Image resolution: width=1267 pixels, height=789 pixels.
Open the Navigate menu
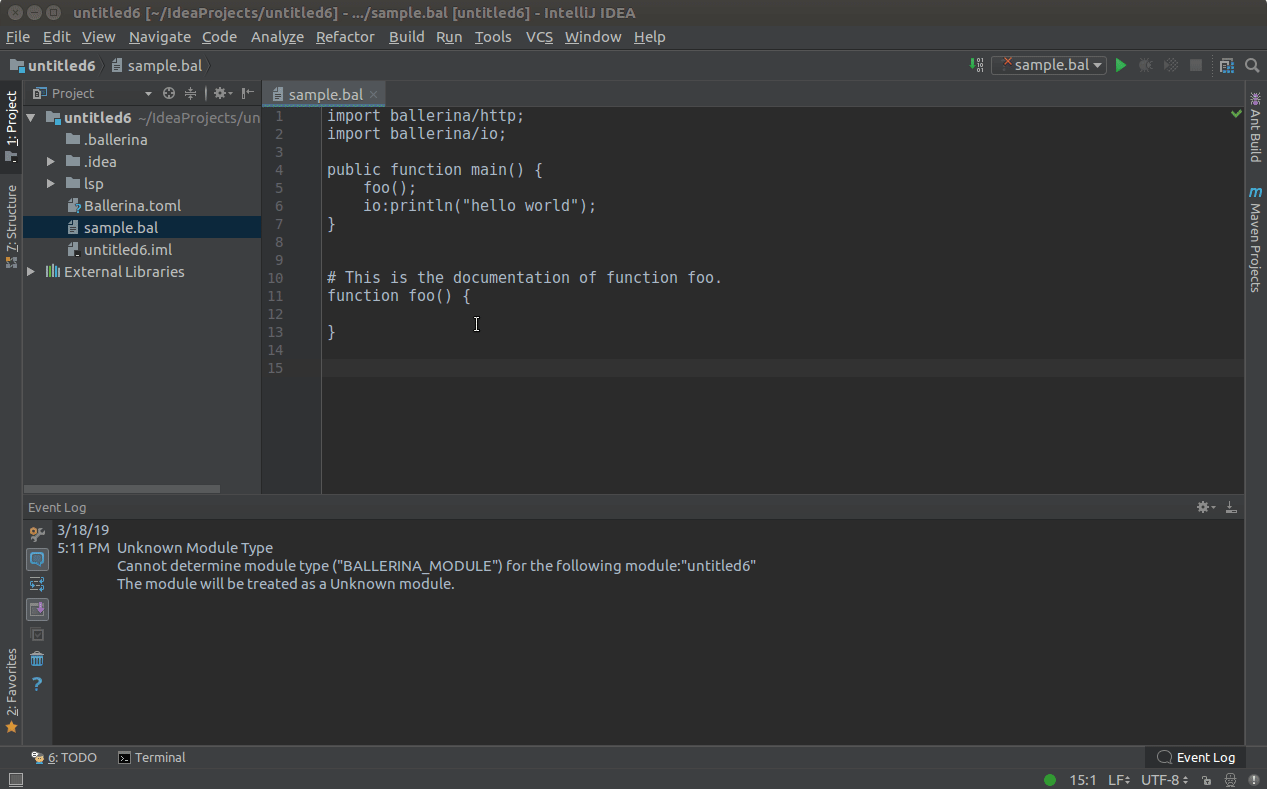(160, 37)
